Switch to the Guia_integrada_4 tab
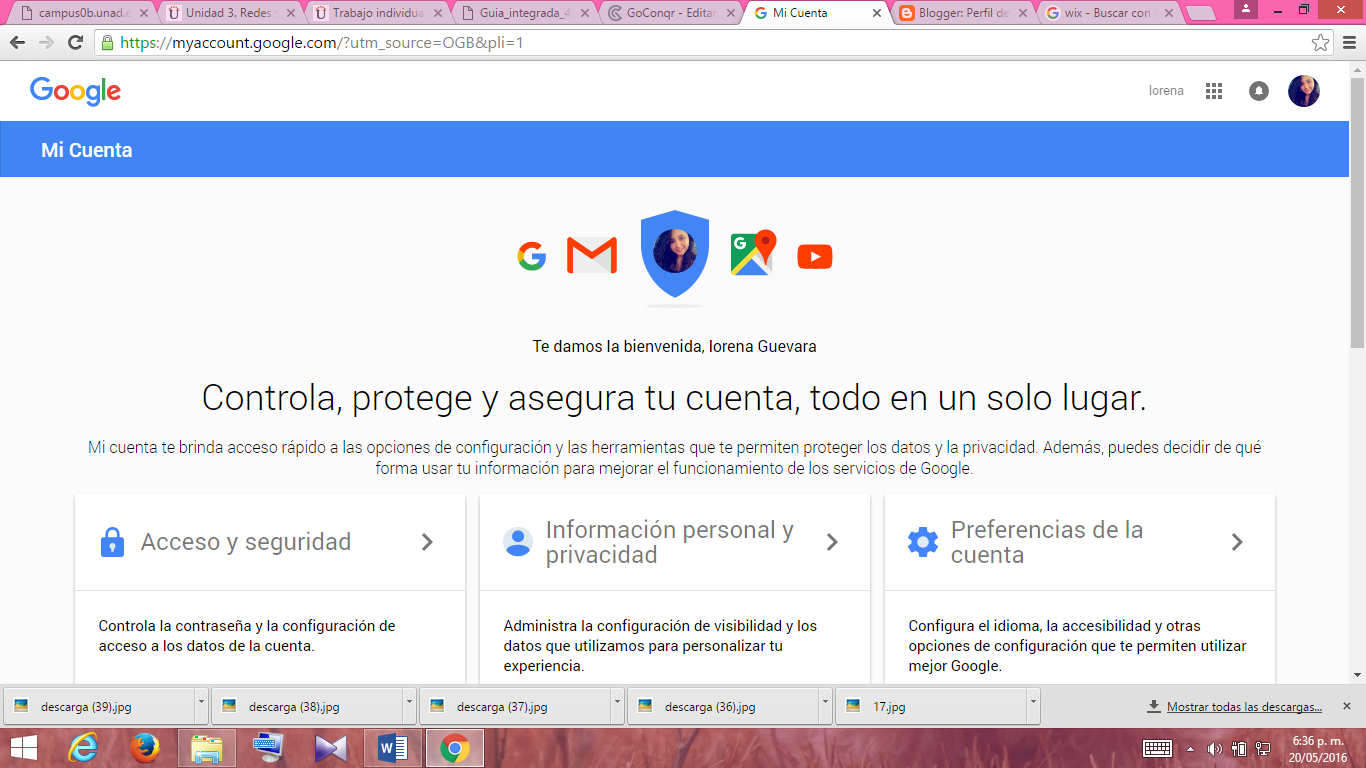Screen dimensions: 1366x768 [523, 14]
